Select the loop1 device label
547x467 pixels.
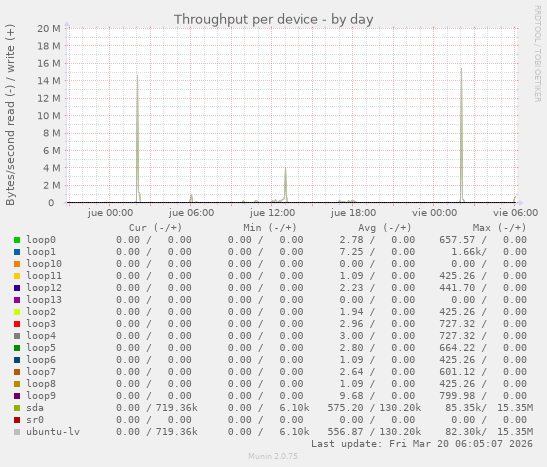click(41, 252)
